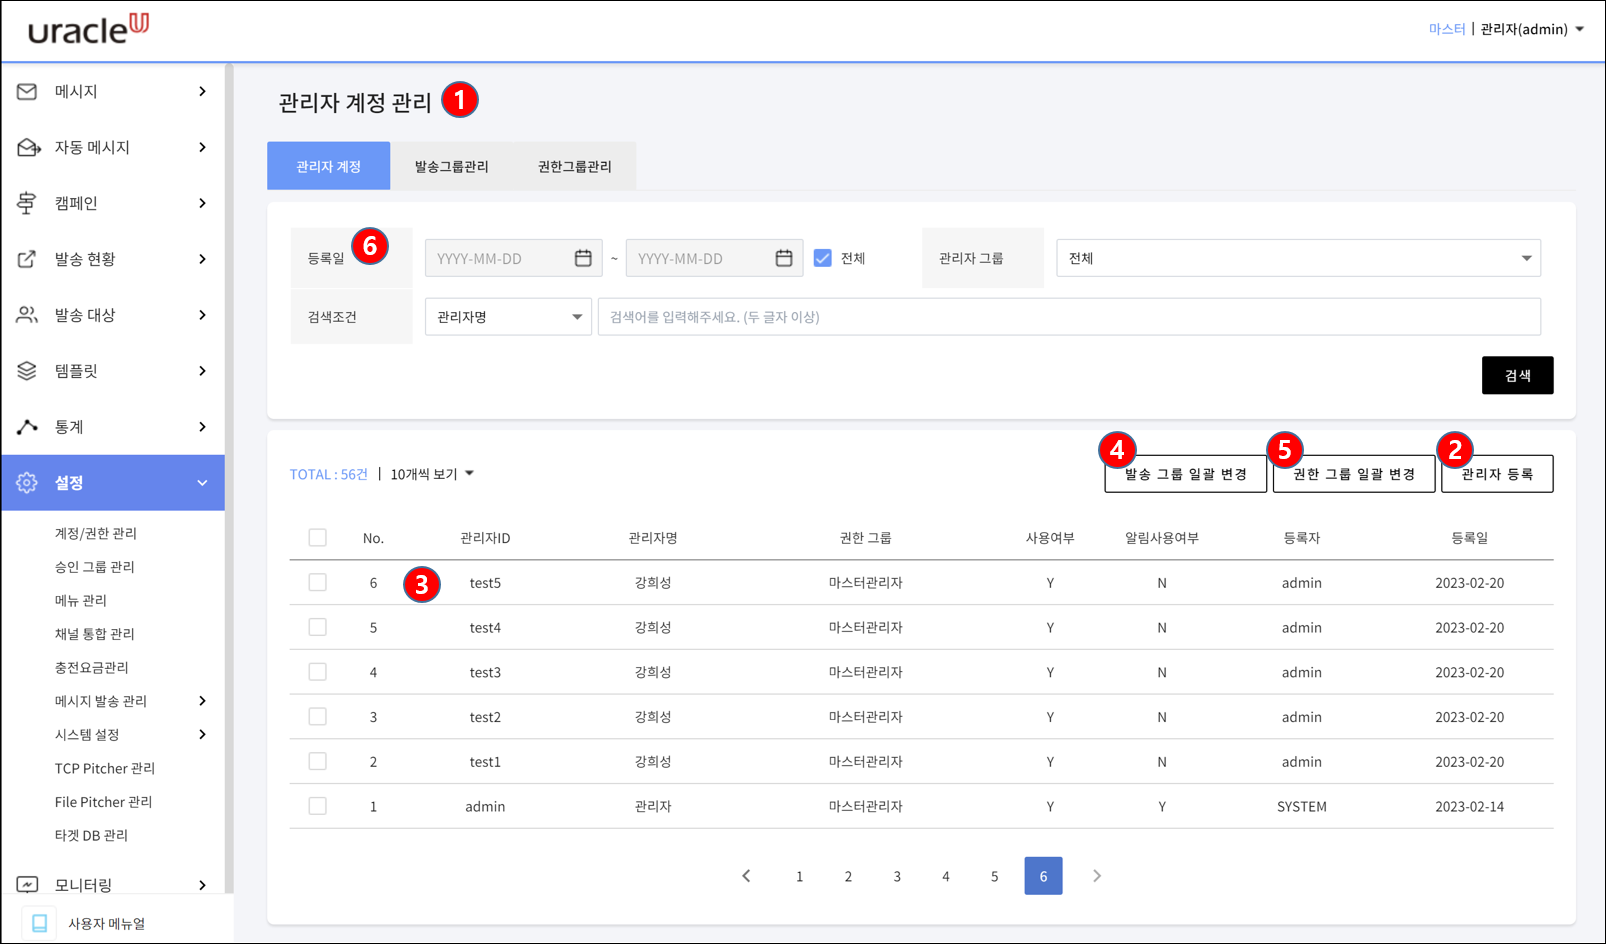Go to page 3 in pagination
The width and height of the screenshot is (1606, 944).
tap(897, 876)
